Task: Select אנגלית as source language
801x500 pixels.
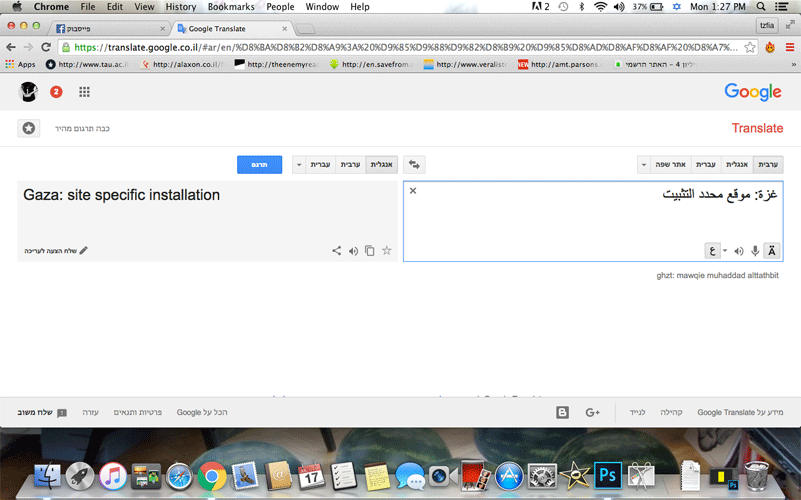Action: coord(737,164)
